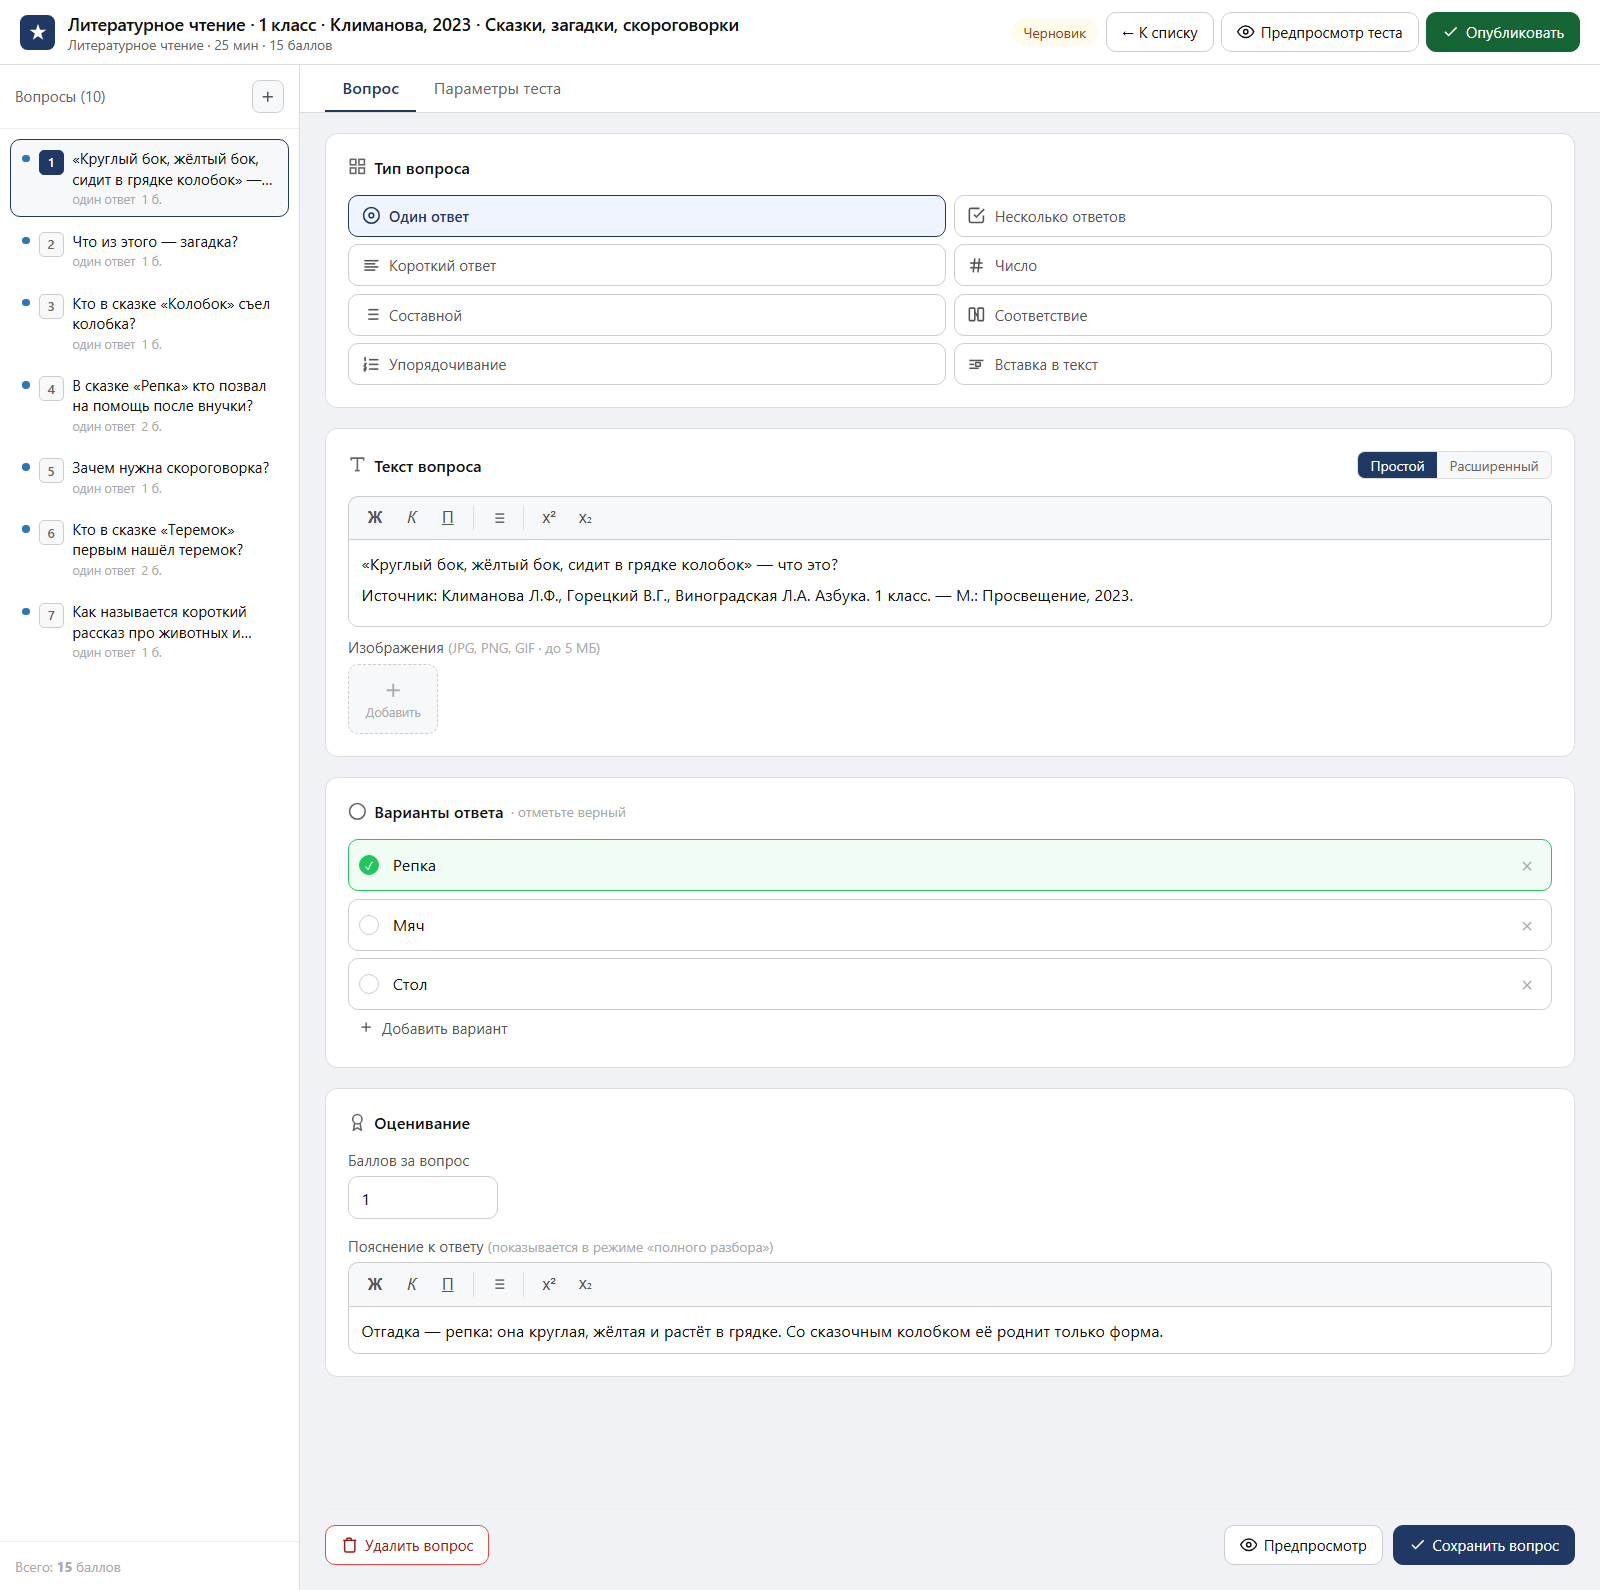This screenshot has height=1590, width=1600.
Task: Open alignment options in question text toolbar
Action: [x=499, y=518]
